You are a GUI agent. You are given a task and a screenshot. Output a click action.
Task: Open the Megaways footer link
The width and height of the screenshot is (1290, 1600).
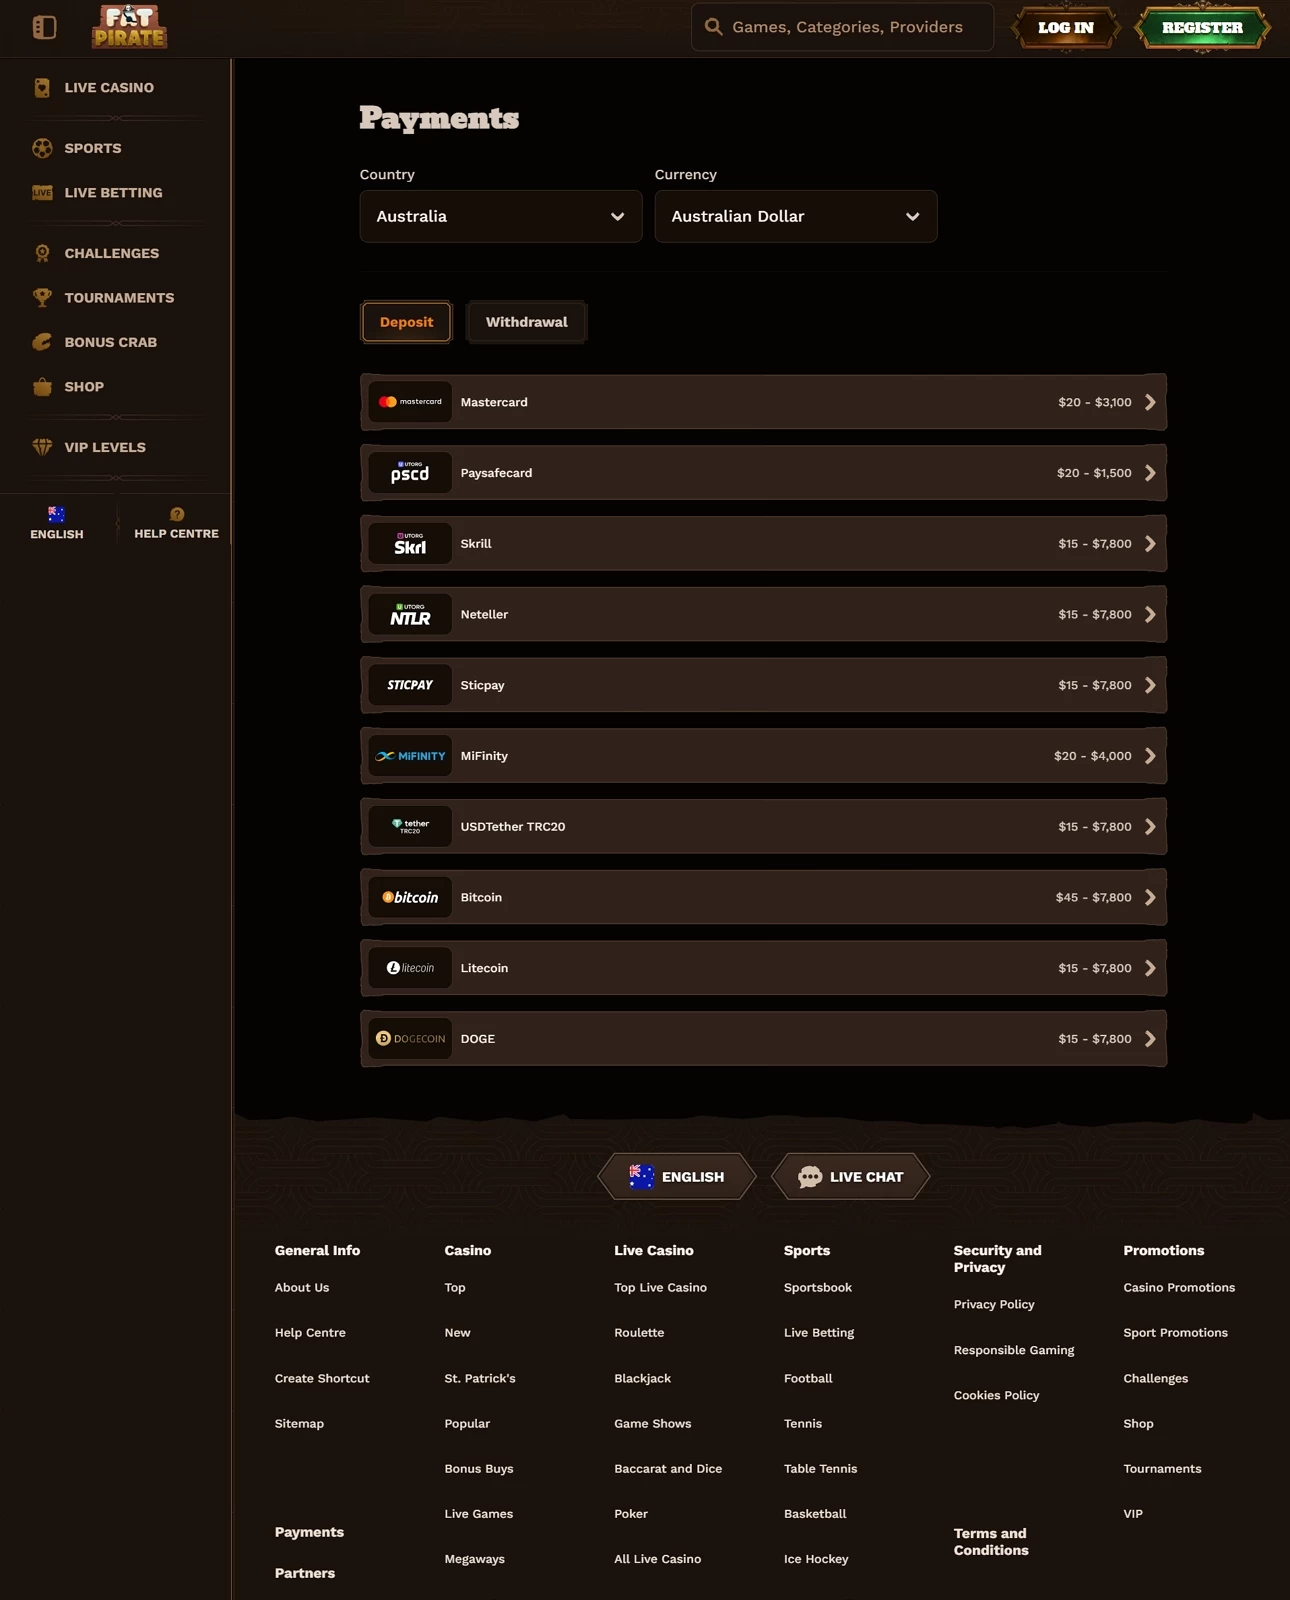tap(475, 1559)
